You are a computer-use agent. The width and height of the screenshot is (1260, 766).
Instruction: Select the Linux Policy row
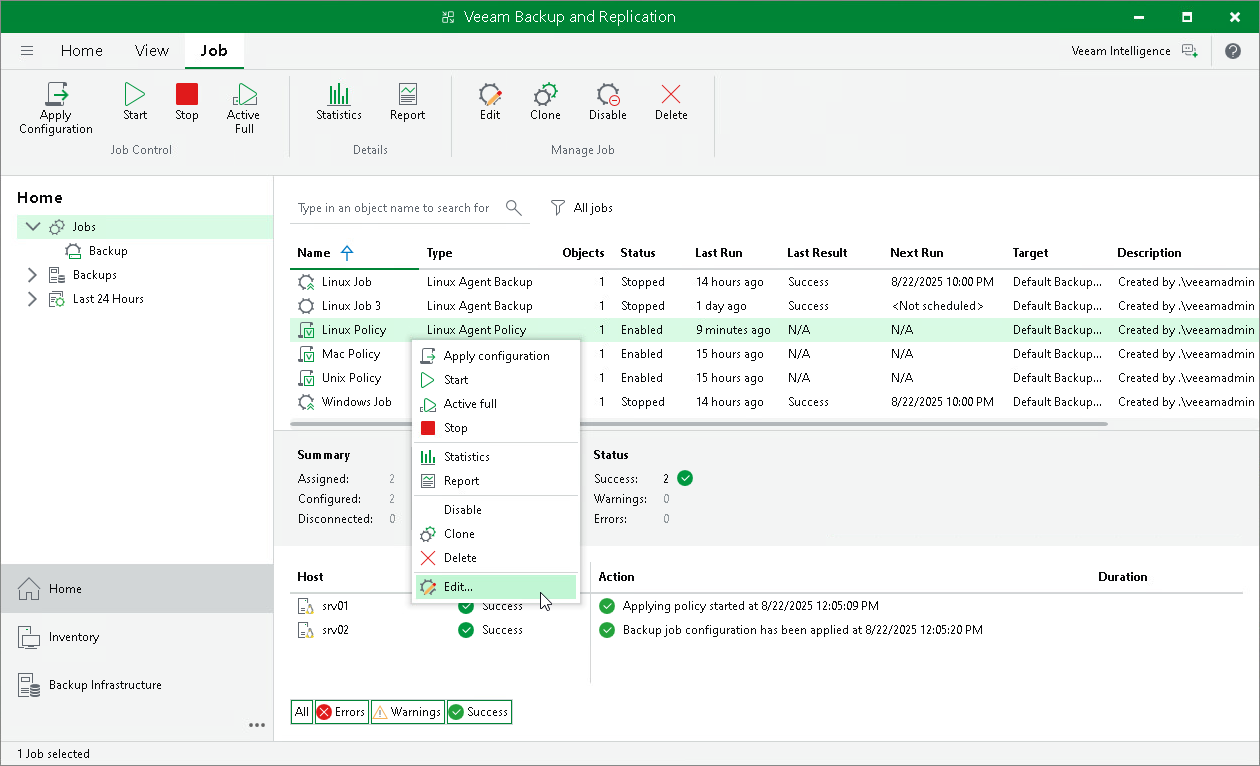point(775,330)
